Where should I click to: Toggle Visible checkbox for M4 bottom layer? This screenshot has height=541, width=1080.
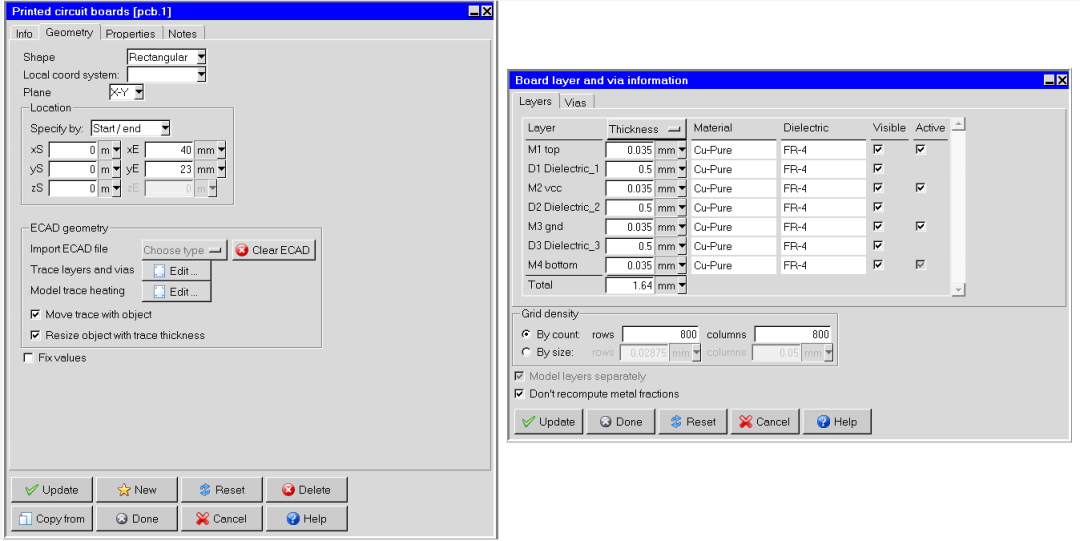878,265
